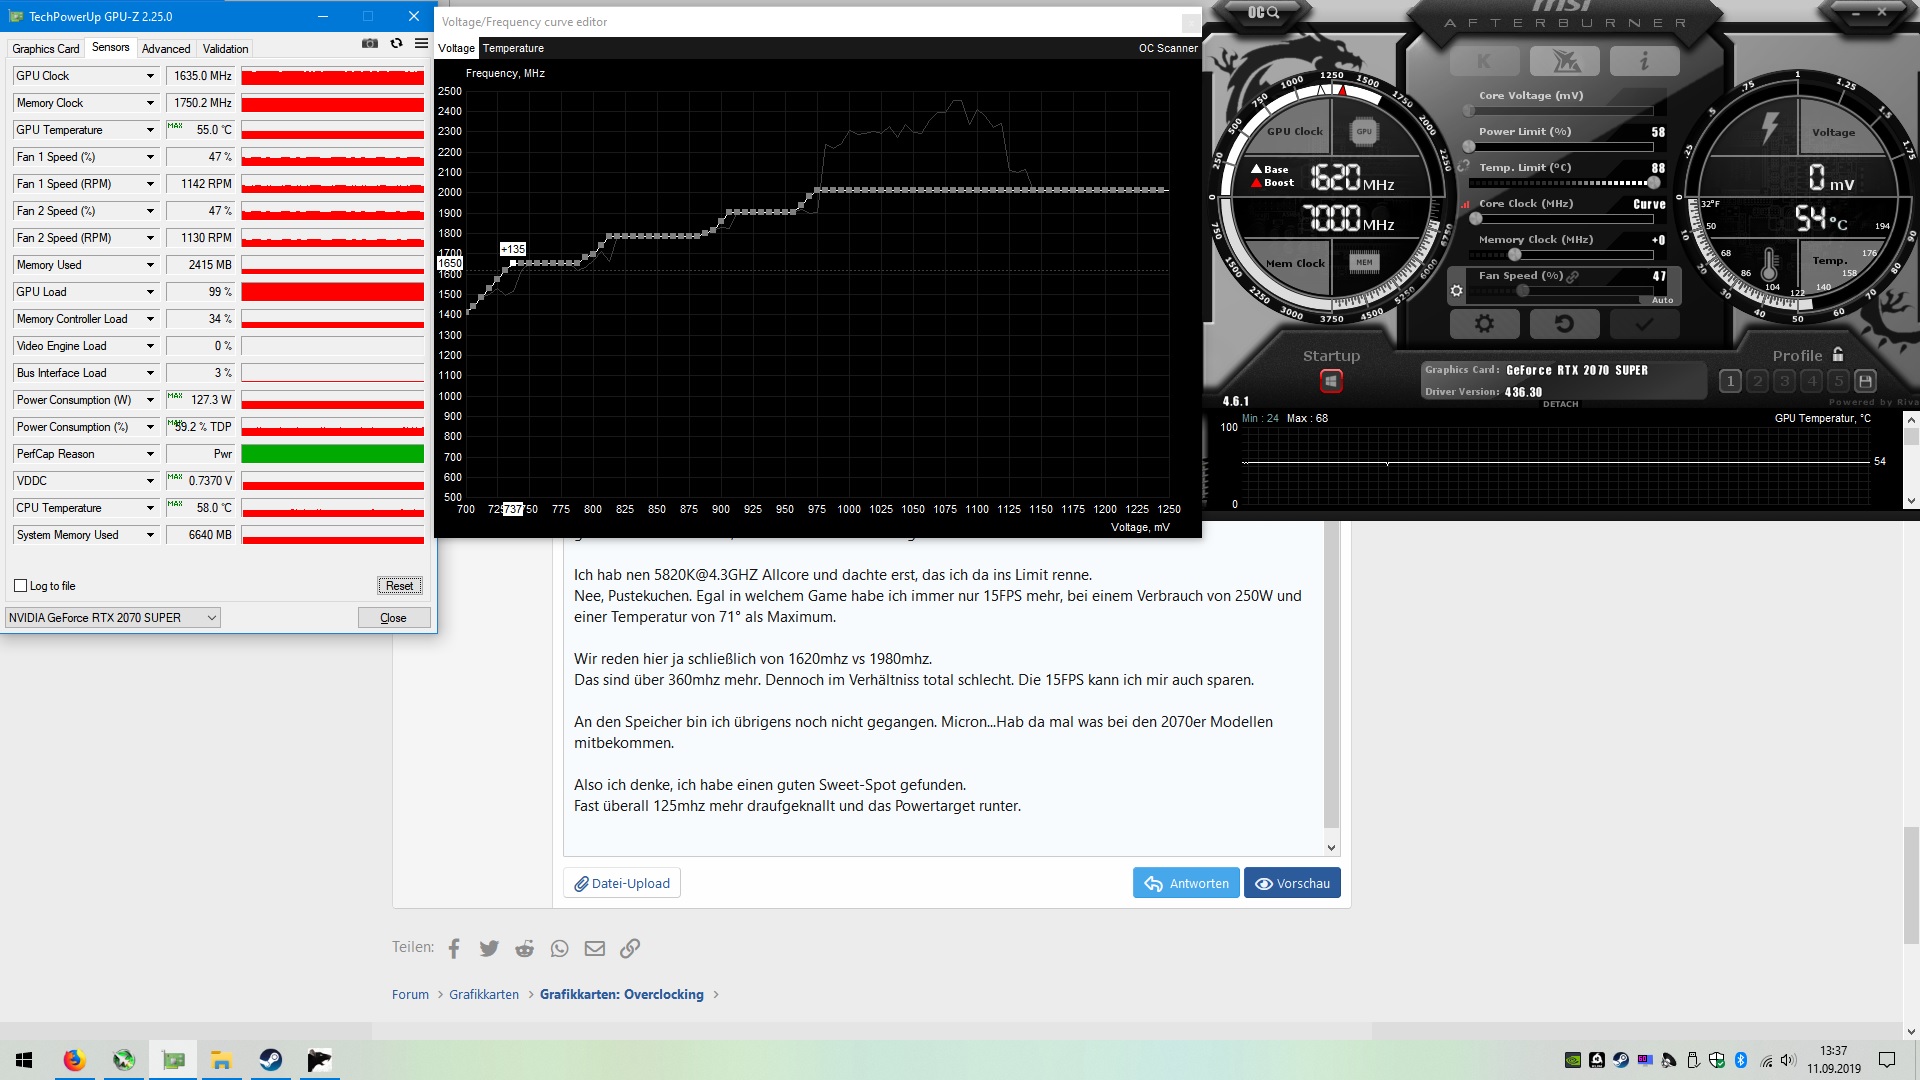The width and height of the screenshot is (1920, 1080).
Task: Take GPU-Z screenshot with camera icon
Action: click(x=370, y=44)
